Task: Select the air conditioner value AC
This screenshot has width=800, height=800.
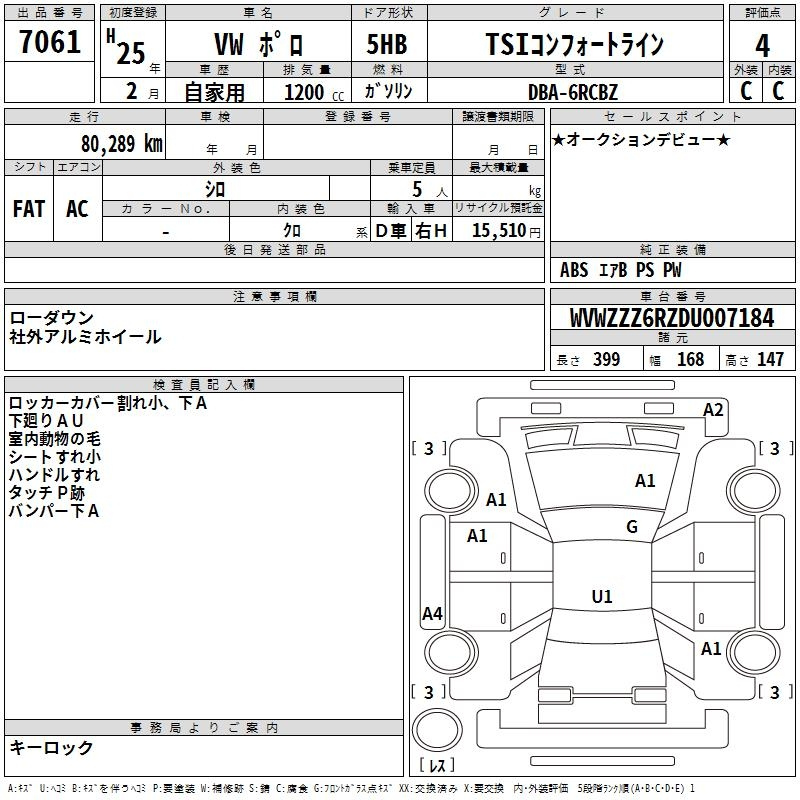Action: tap(77, 209)
